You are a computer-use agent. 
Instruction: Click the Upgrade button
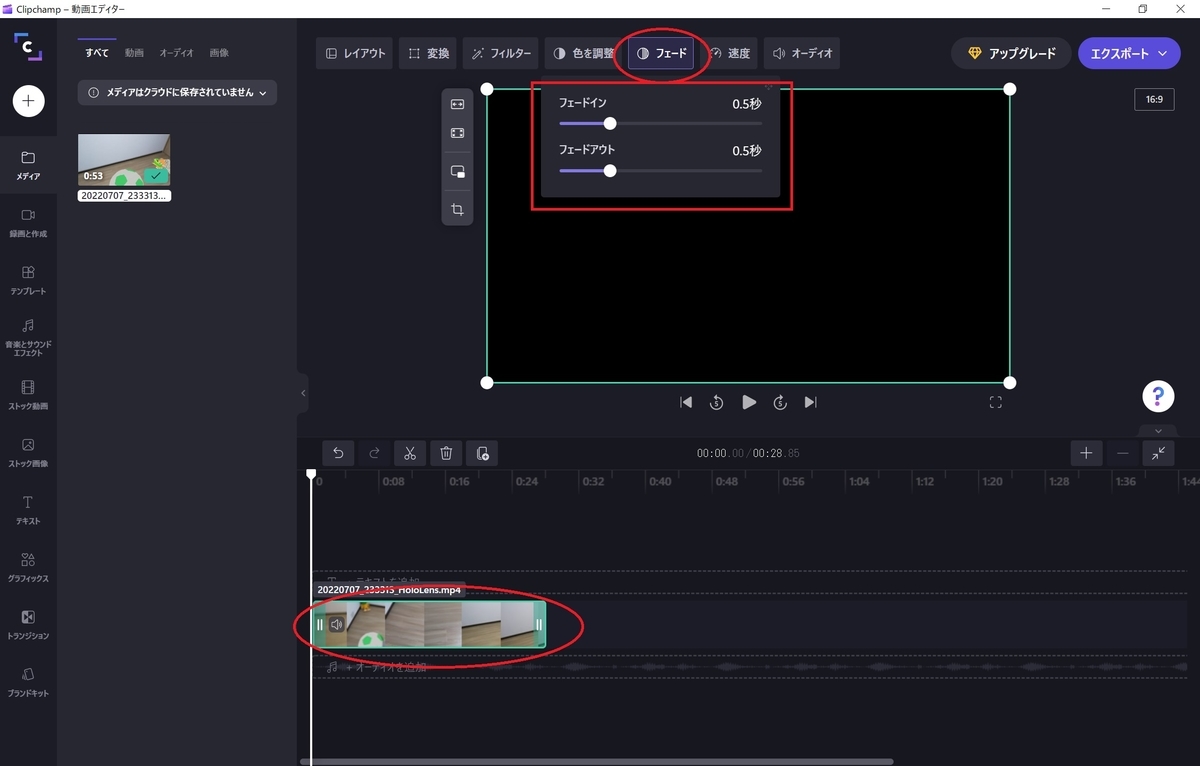click(1011, 54)
